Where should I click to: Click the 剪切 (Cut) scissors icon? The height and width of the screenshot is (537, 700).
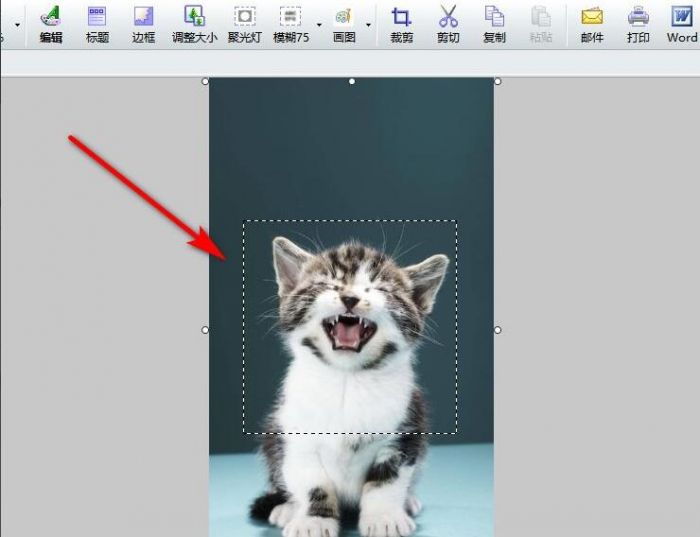tap(448, 23)
